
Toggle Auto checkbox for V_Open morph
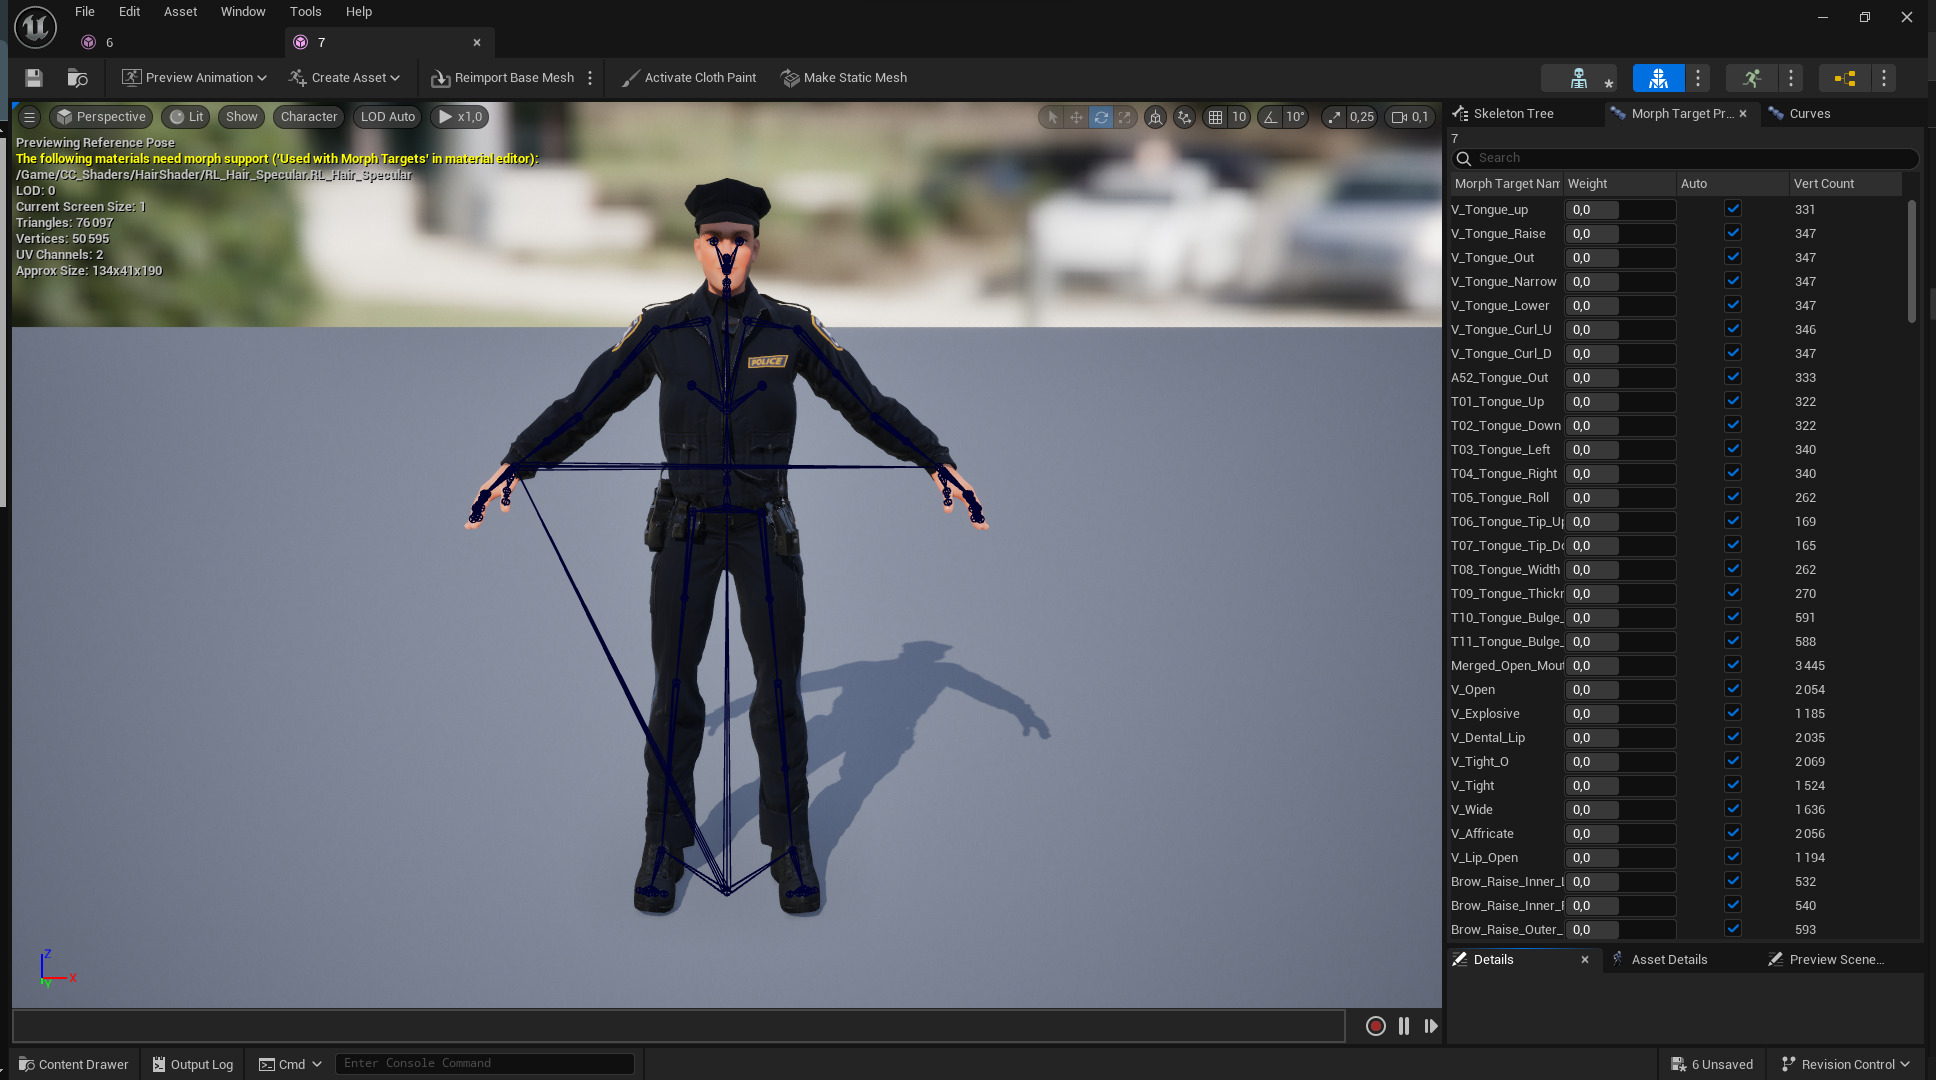pyautogui.click(x=1733, y=689)
